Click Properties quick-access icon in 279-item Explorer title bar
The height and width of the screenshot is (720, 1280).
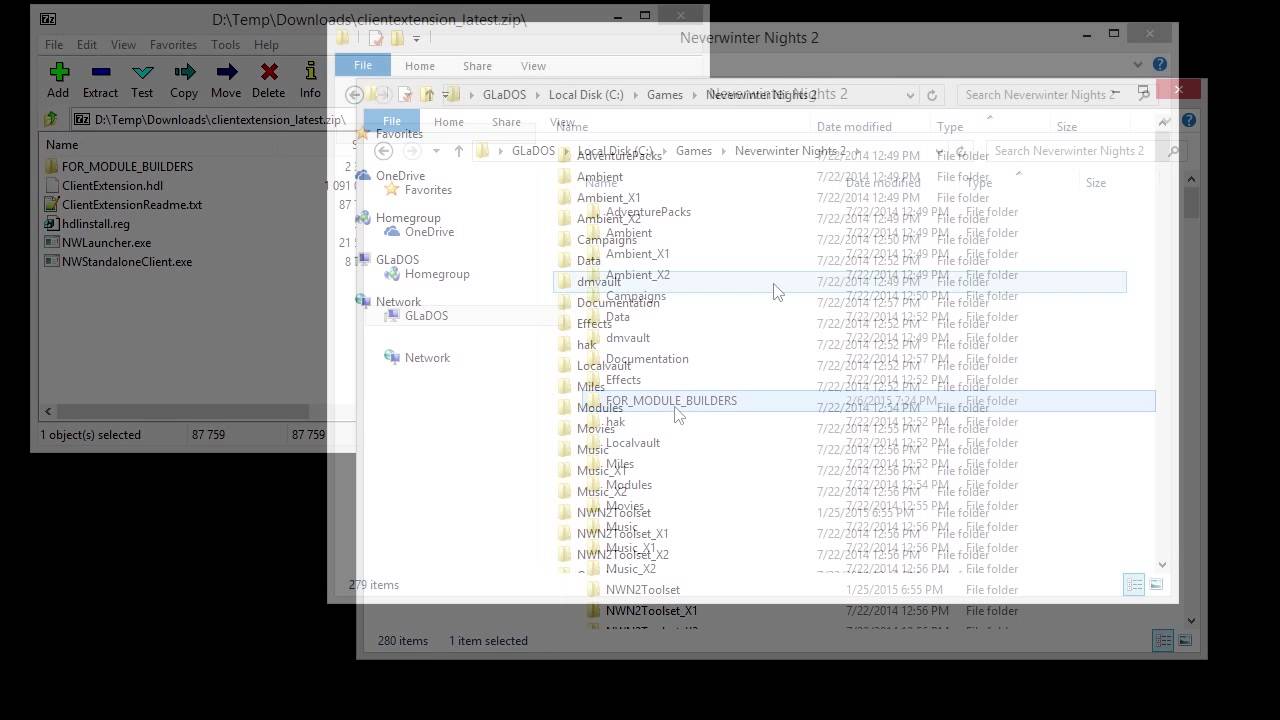point(376,38)
